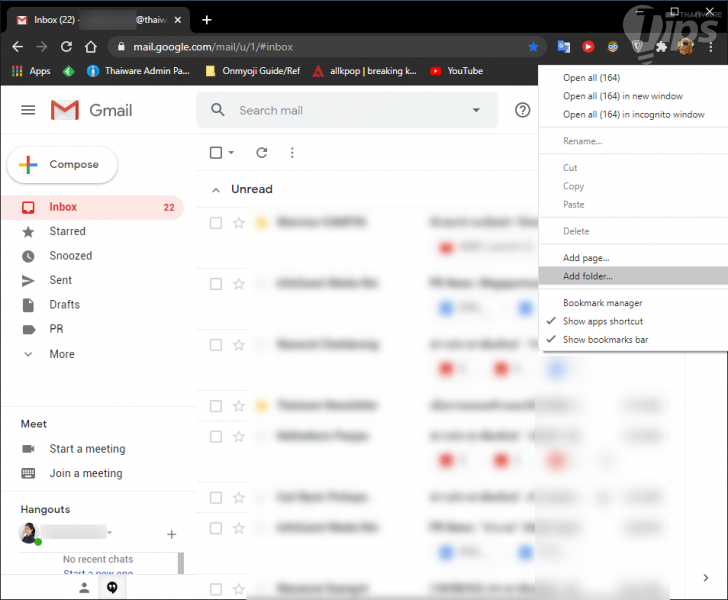Click the Gmail logo
Screen dimensions: 728x600
pyautogui.click(x=91, y=110)
